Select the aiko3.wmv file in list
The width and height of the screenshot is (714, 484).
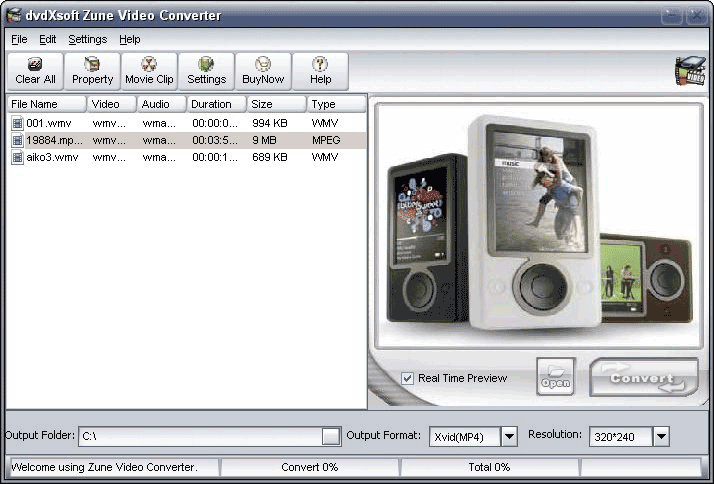pyautogui.click(x=51, y=157)
